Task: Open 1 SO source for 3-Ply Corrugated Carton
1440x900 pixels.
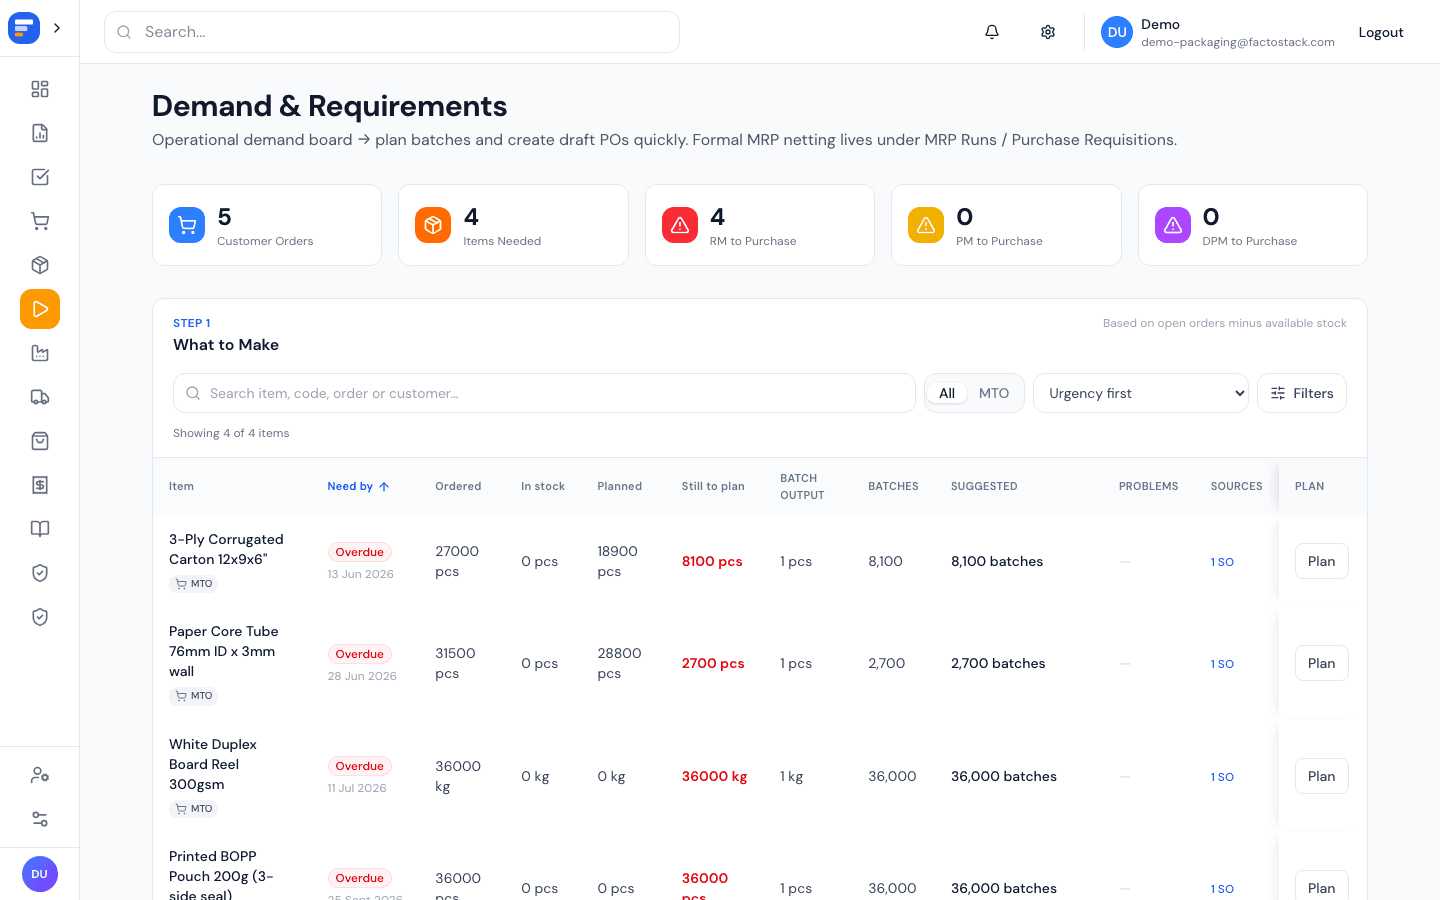Action: pyautogui.click(x=1222, y=562)
